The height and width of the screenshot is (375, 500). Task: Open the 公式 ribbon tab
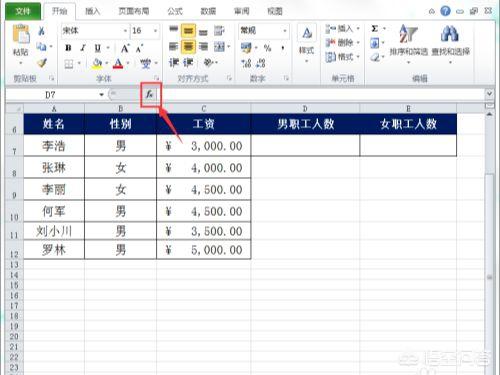pyautogui.click(x=175, y=11)
